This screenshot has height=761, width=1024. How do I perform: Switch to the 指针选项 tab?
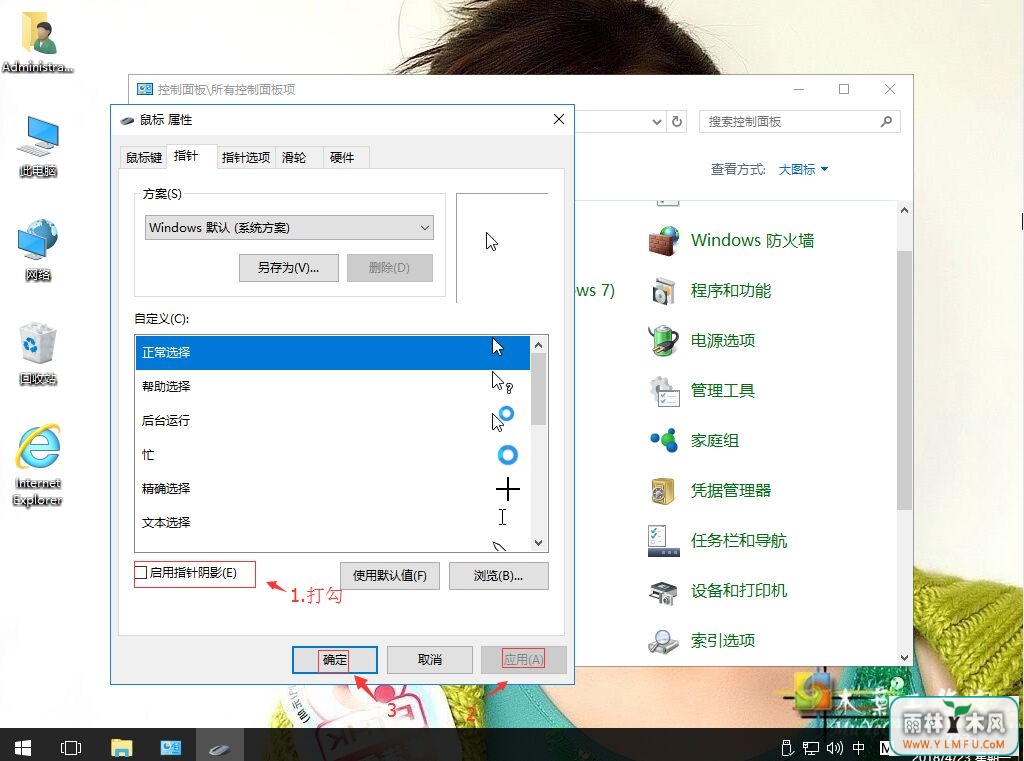246,157
